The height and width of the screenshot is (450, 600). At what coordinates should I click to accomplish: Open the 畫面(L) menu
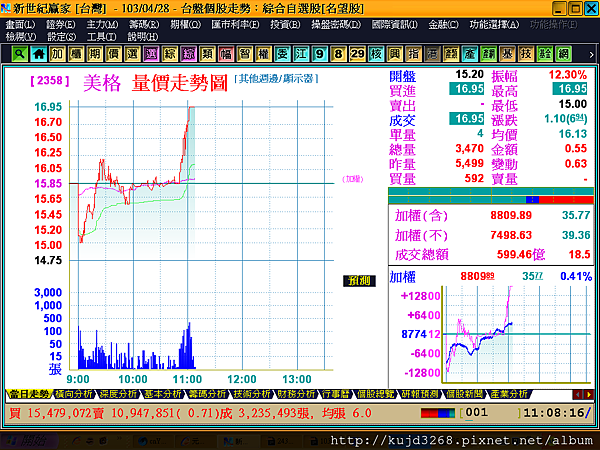(20, 25)
